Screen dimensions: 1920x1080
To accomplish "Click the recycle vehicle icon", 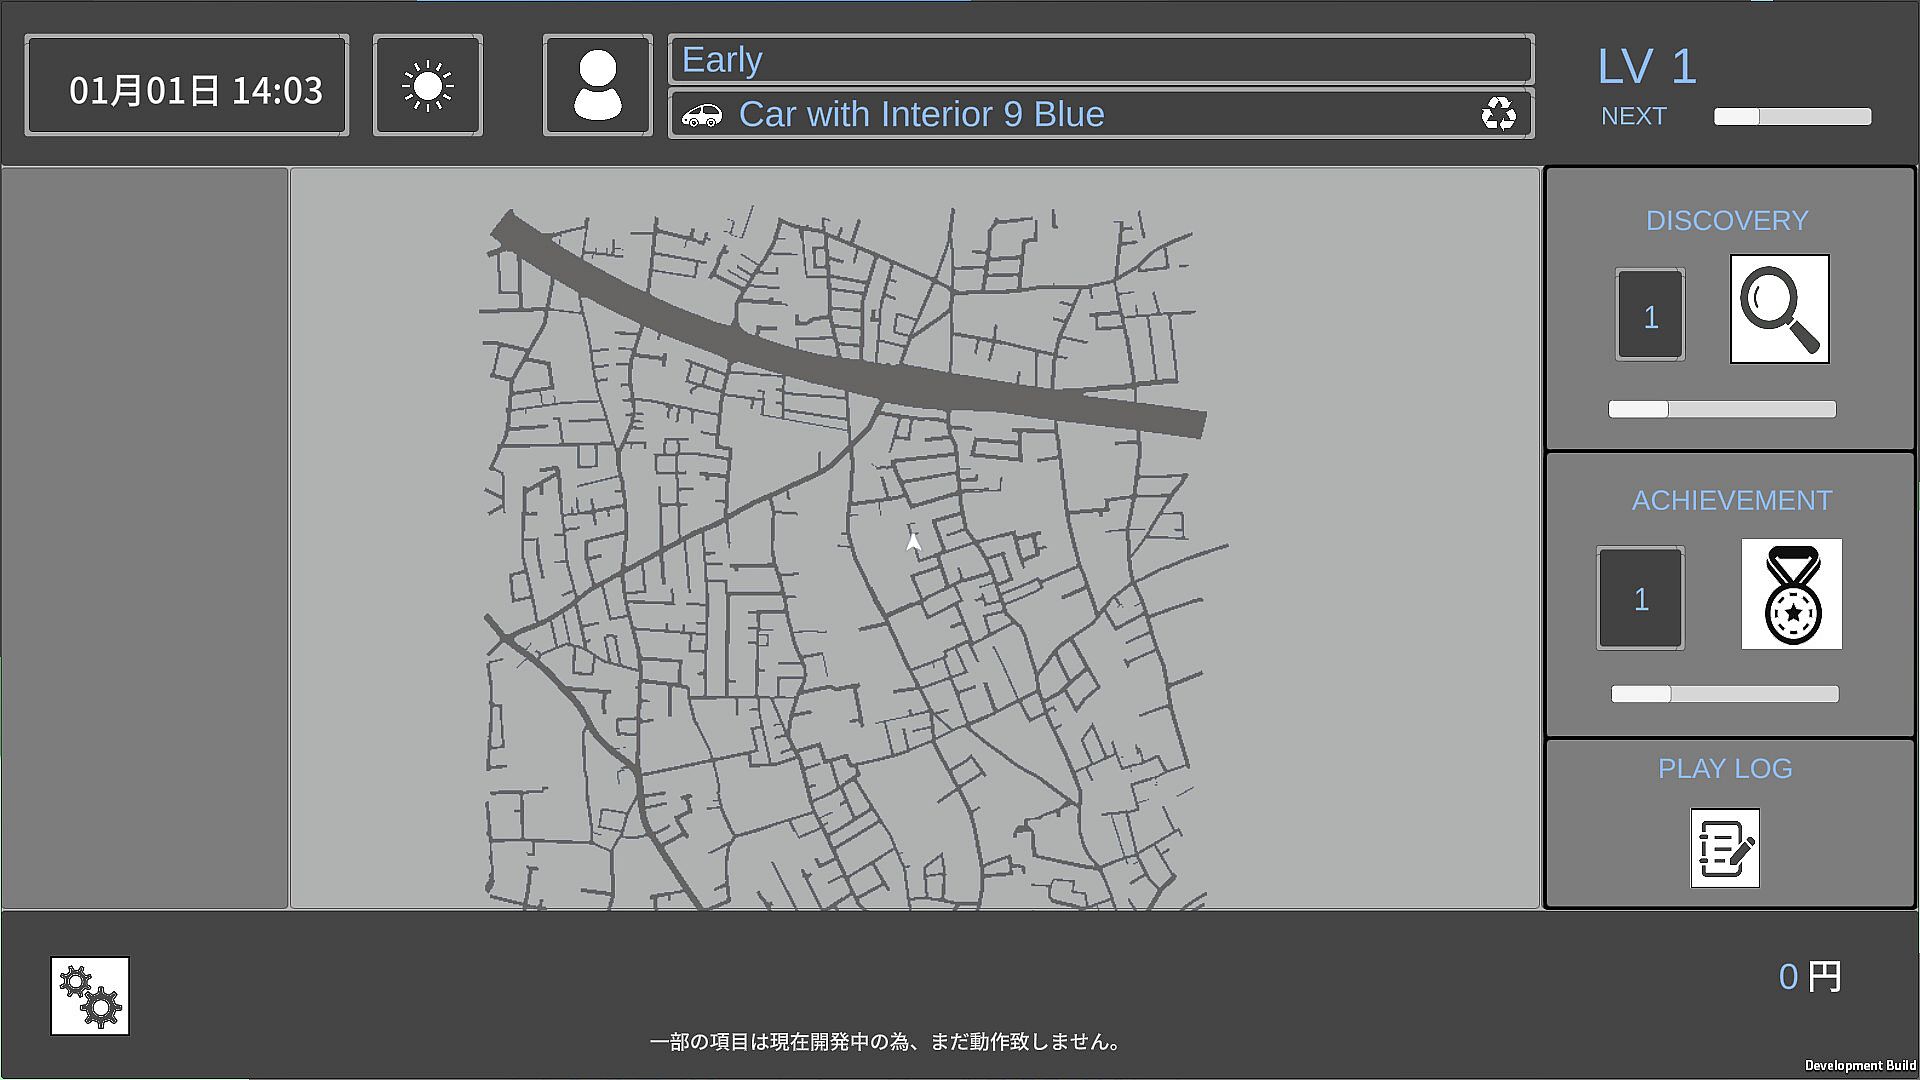I will coord(1498,114).
